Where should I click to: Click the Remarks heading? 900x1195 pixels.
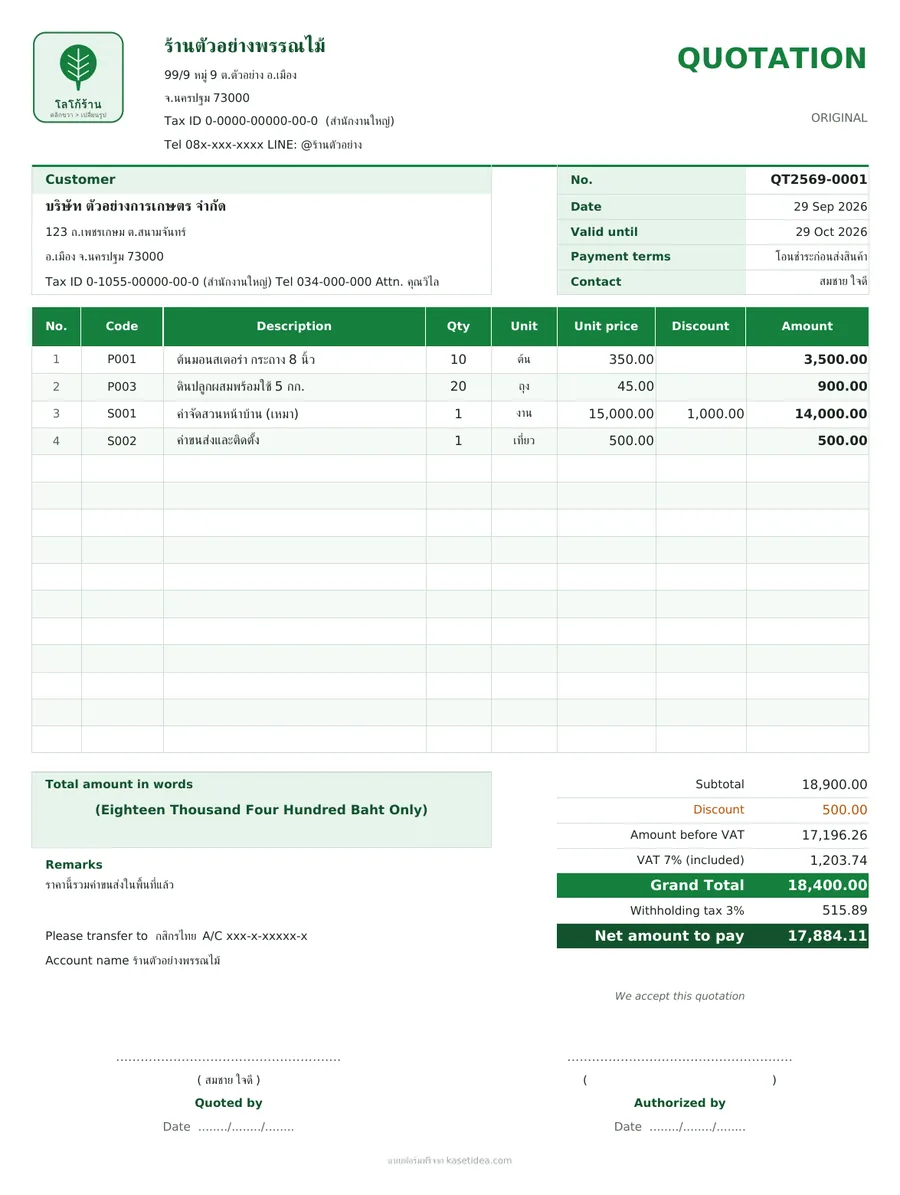(x=74, y=865)
